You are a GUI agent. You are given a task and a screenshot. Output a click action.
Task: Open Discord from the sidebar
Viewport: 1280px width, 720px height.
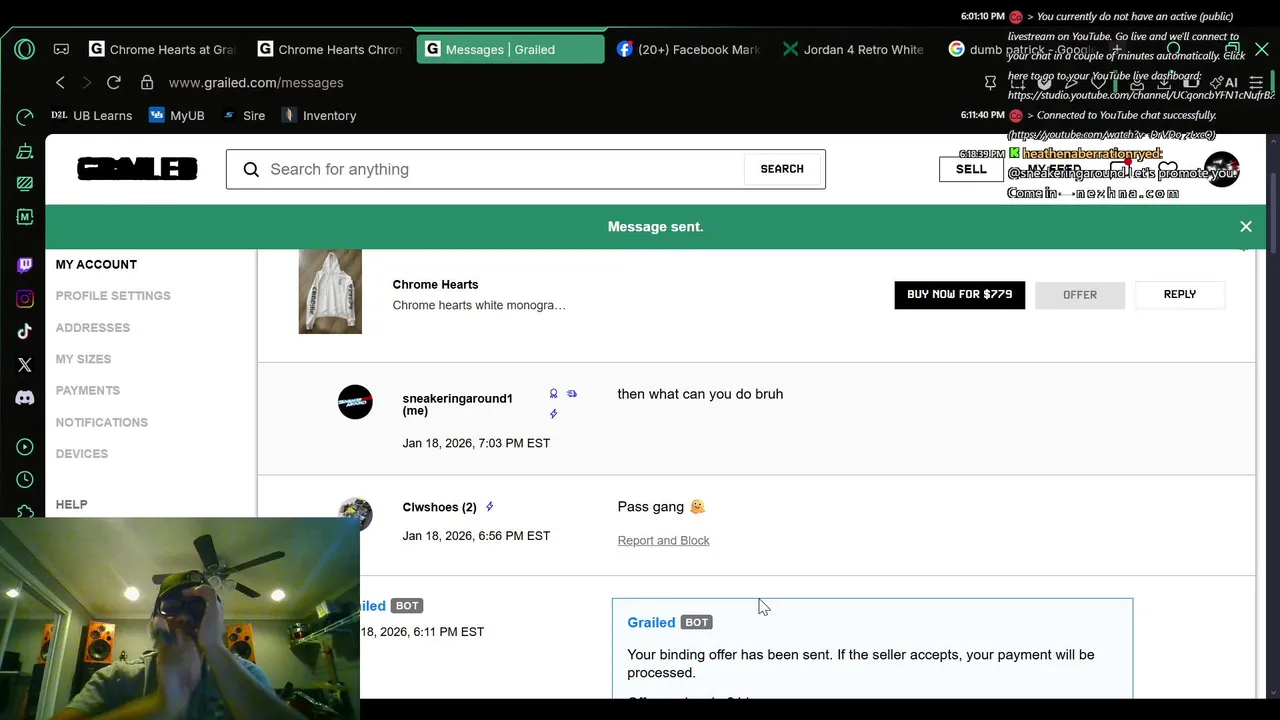pos(25,398)
